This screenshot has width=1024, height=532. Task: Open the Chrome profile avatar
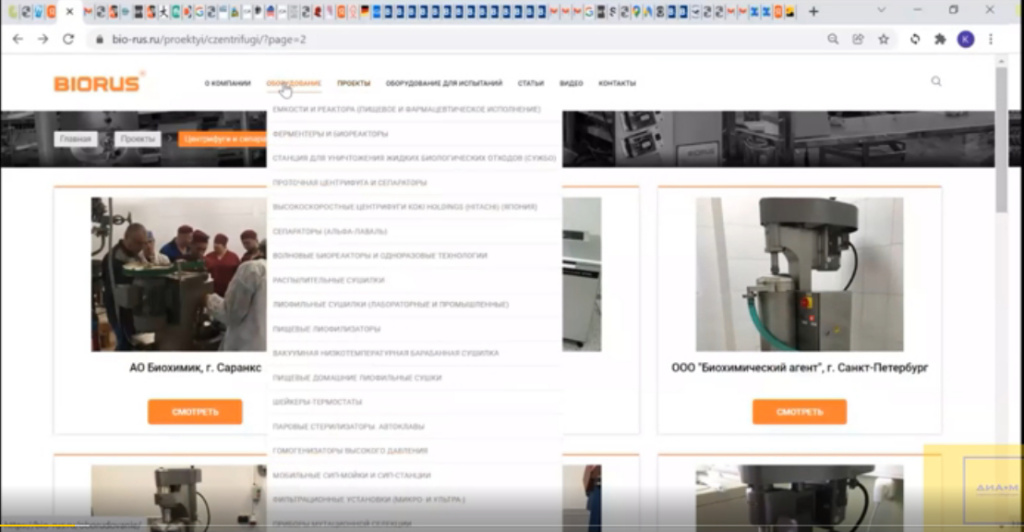pyautogui.click(x=965, y=39)
